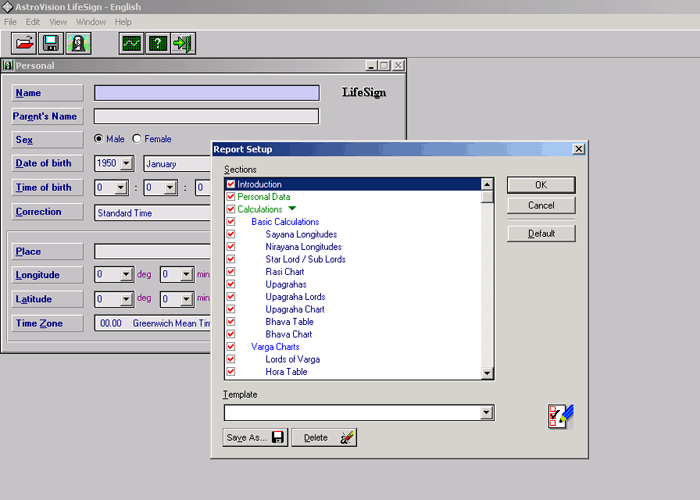The width and height of the screenshot is (700, 500).
Task: Toggle the Sayana Longitudes checkbox
Action: pos(231,234)
